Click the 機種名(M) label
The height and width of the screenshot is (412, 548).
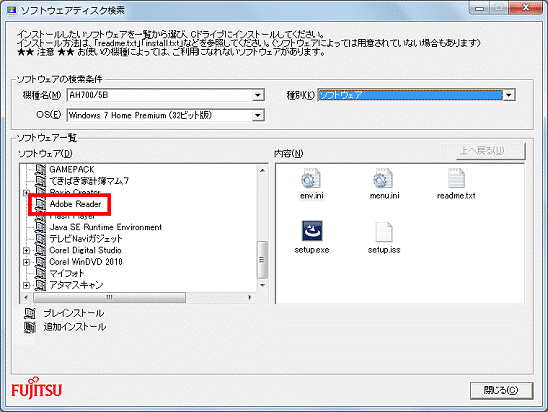42,95
